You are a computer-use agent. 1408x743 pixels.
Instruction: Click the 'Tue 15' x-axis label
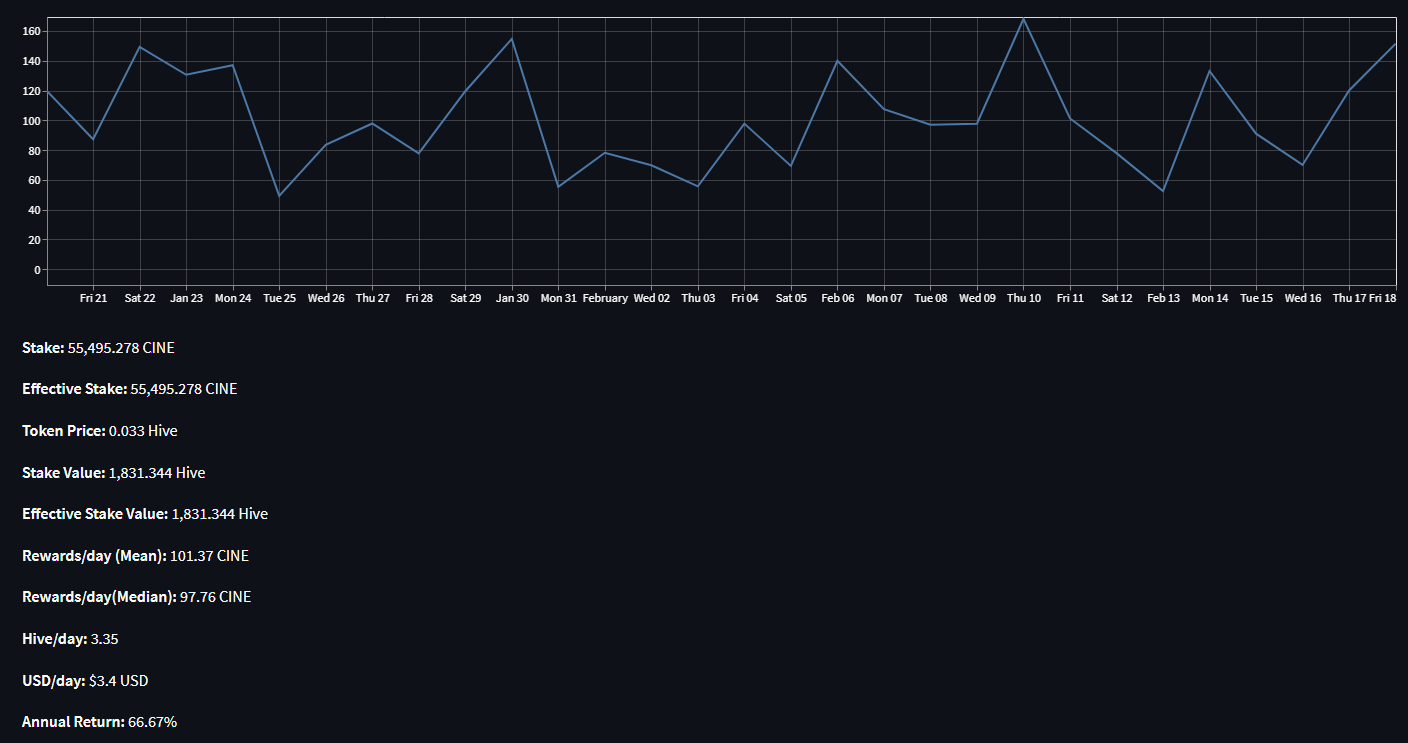tap(1256, 298)
